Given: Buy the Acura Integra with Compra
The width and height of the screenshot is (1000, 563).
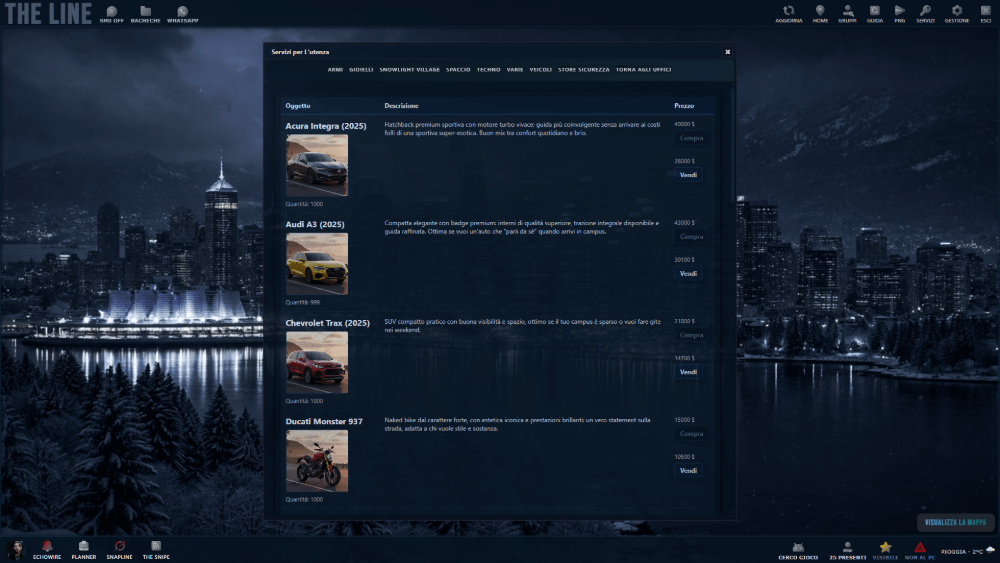Looking at the screenshot, I should (x=691, y=138).
